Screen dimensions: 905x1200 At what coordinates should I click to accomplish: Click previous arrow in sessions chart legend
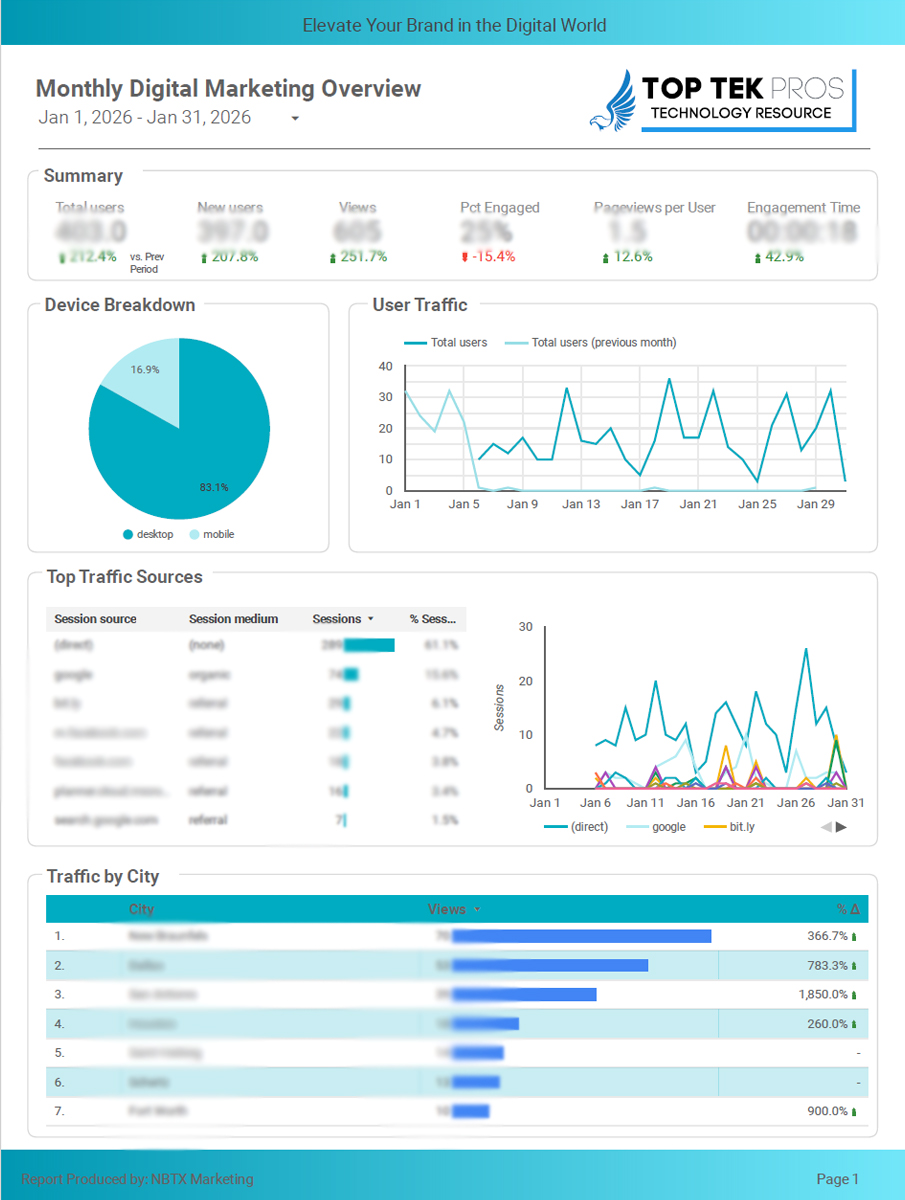[826, 827]
